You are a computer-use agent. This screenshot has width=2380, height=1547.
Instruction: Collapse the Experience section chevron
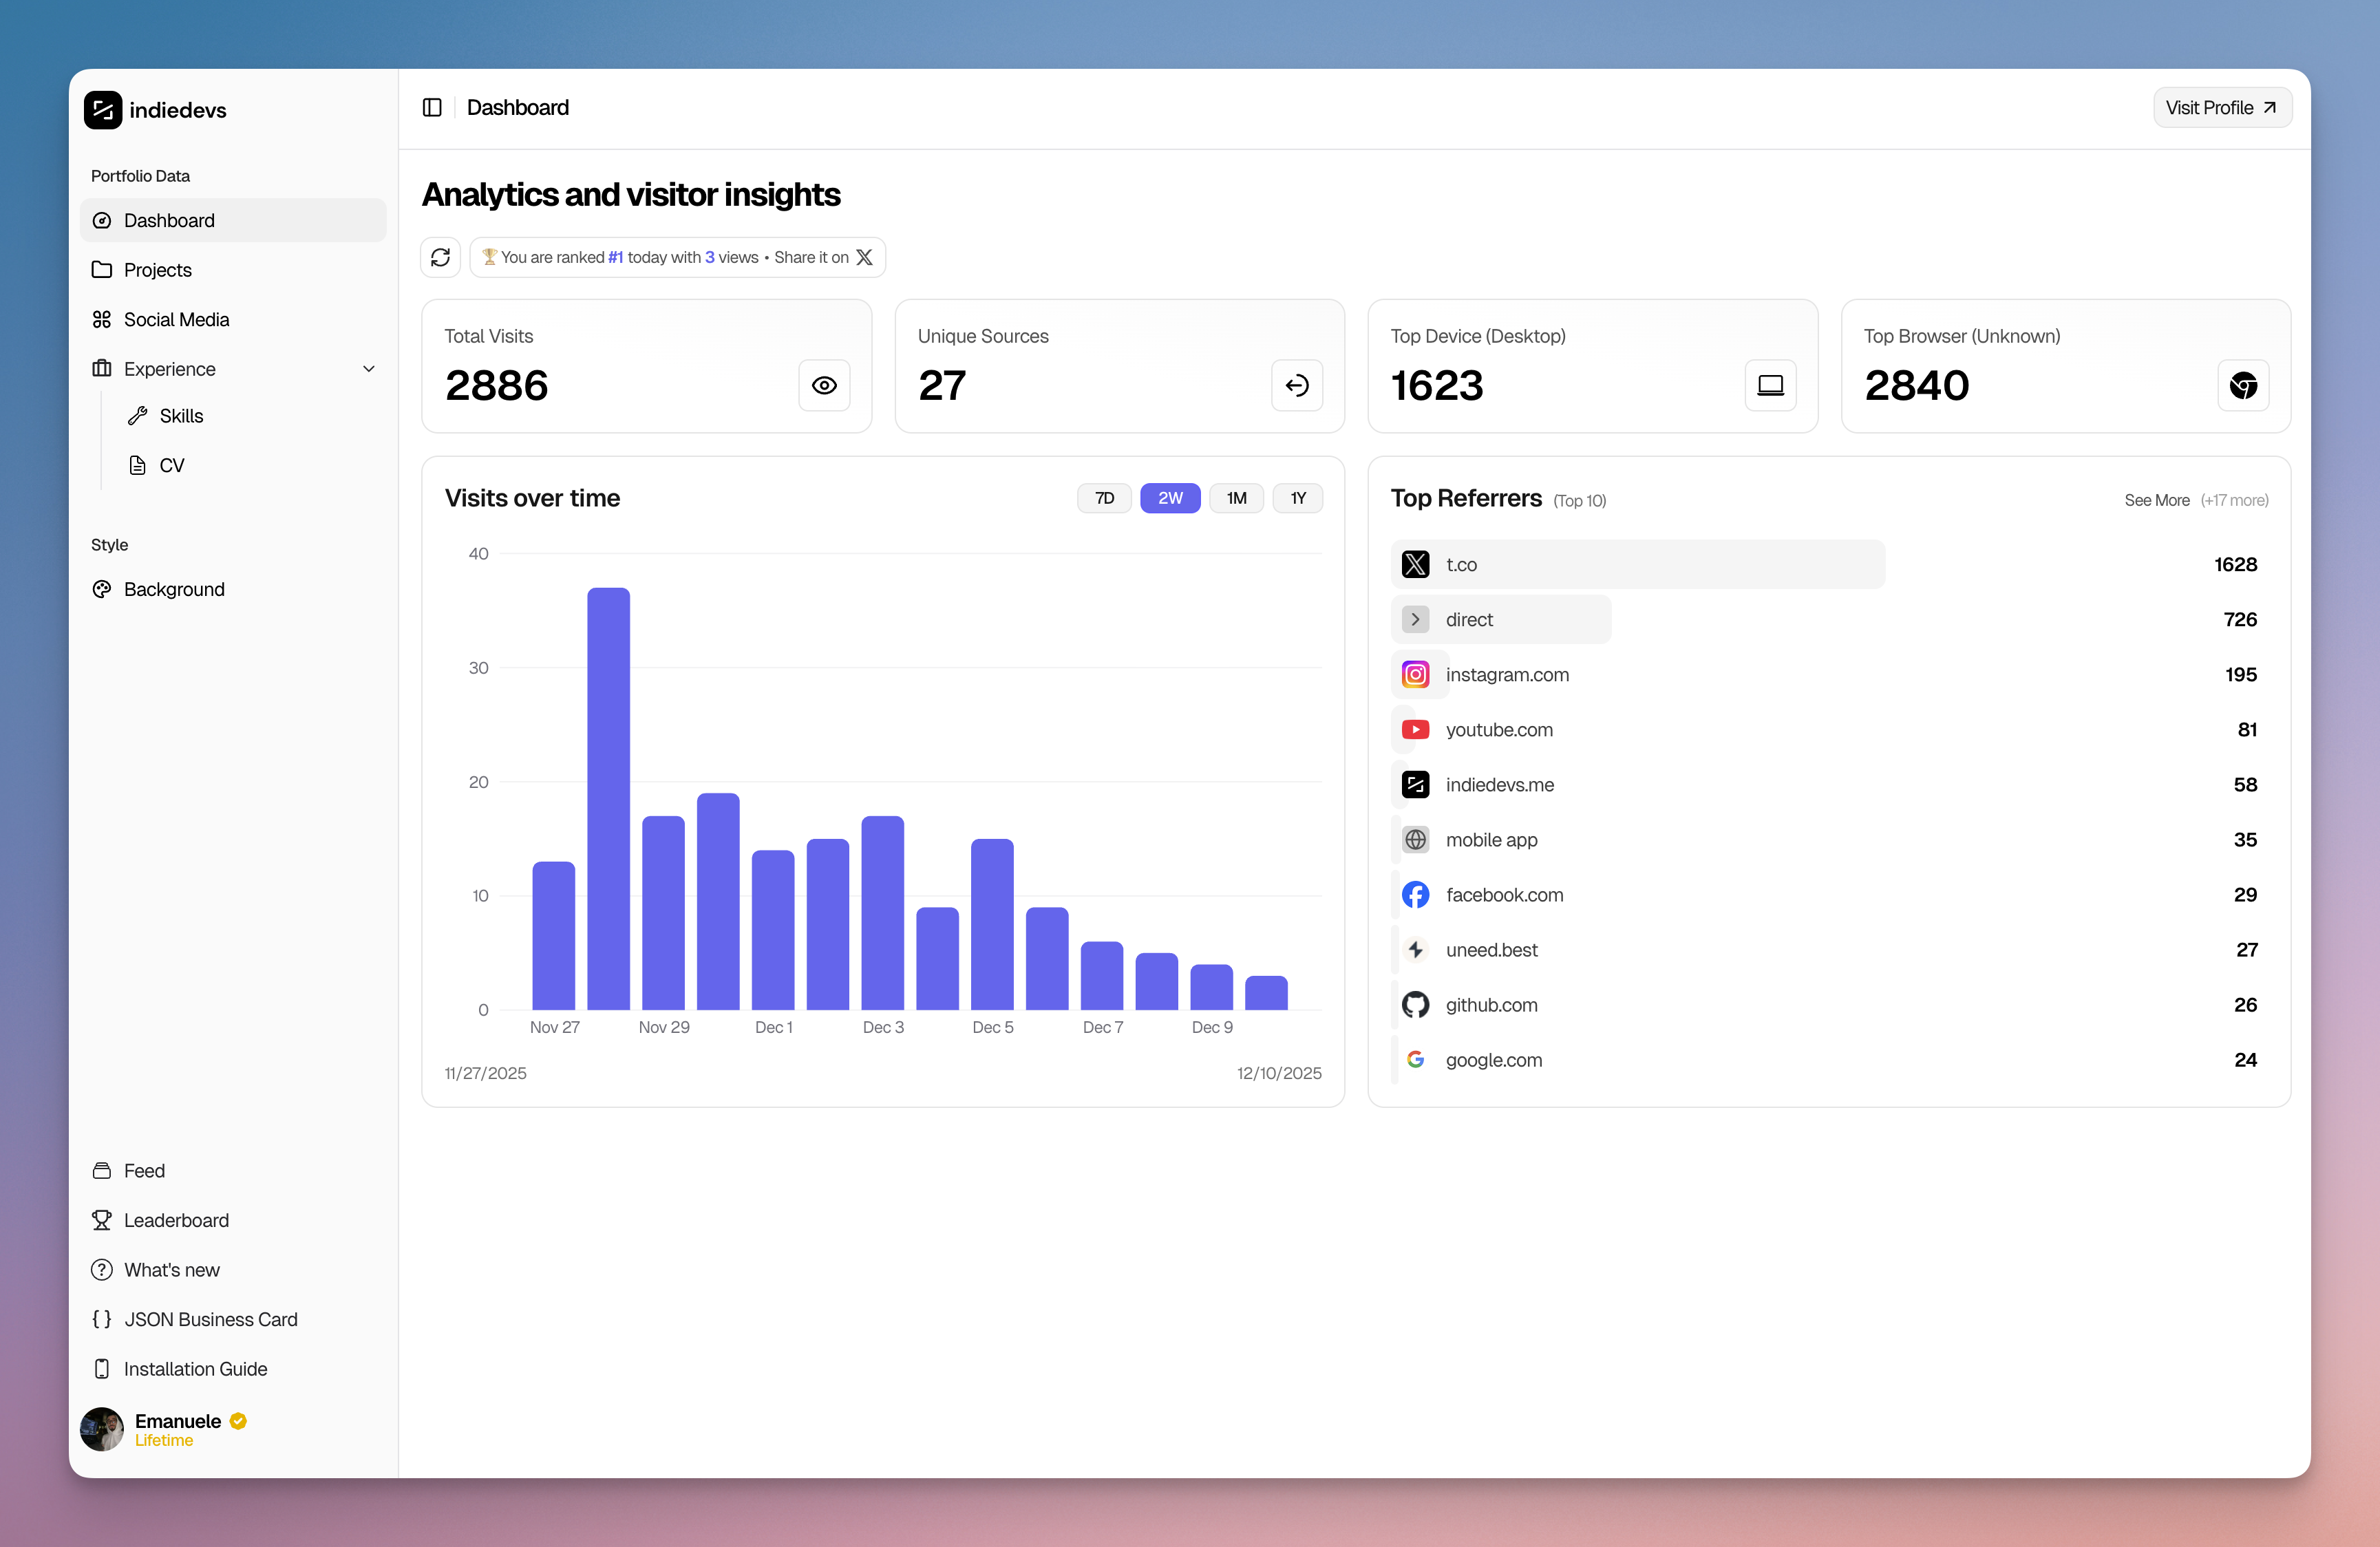tap(369, 369)
